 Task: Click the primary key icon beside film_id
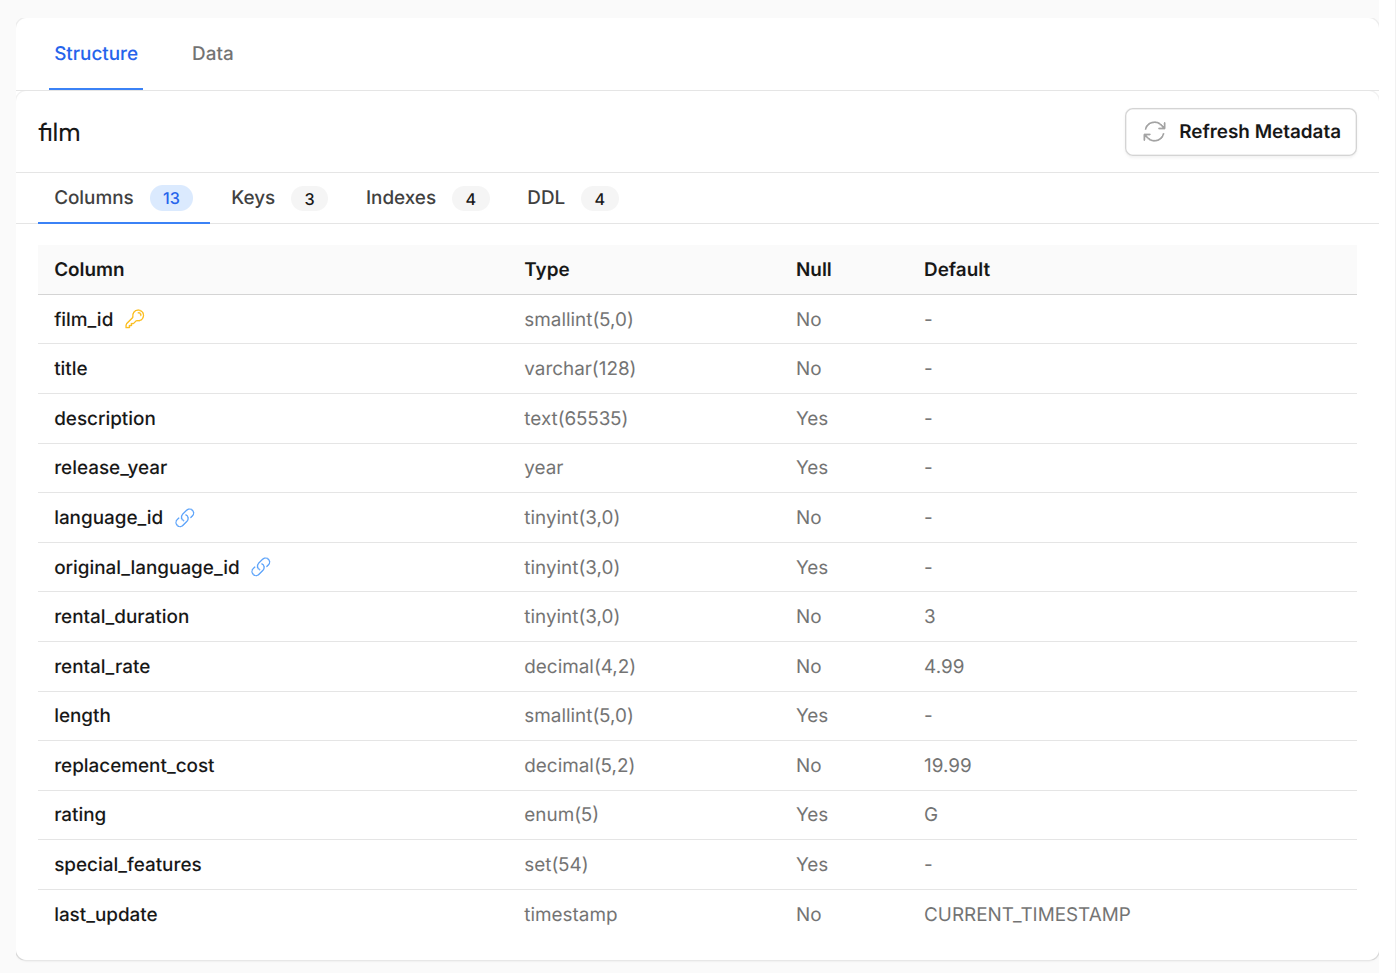[135, 319]
